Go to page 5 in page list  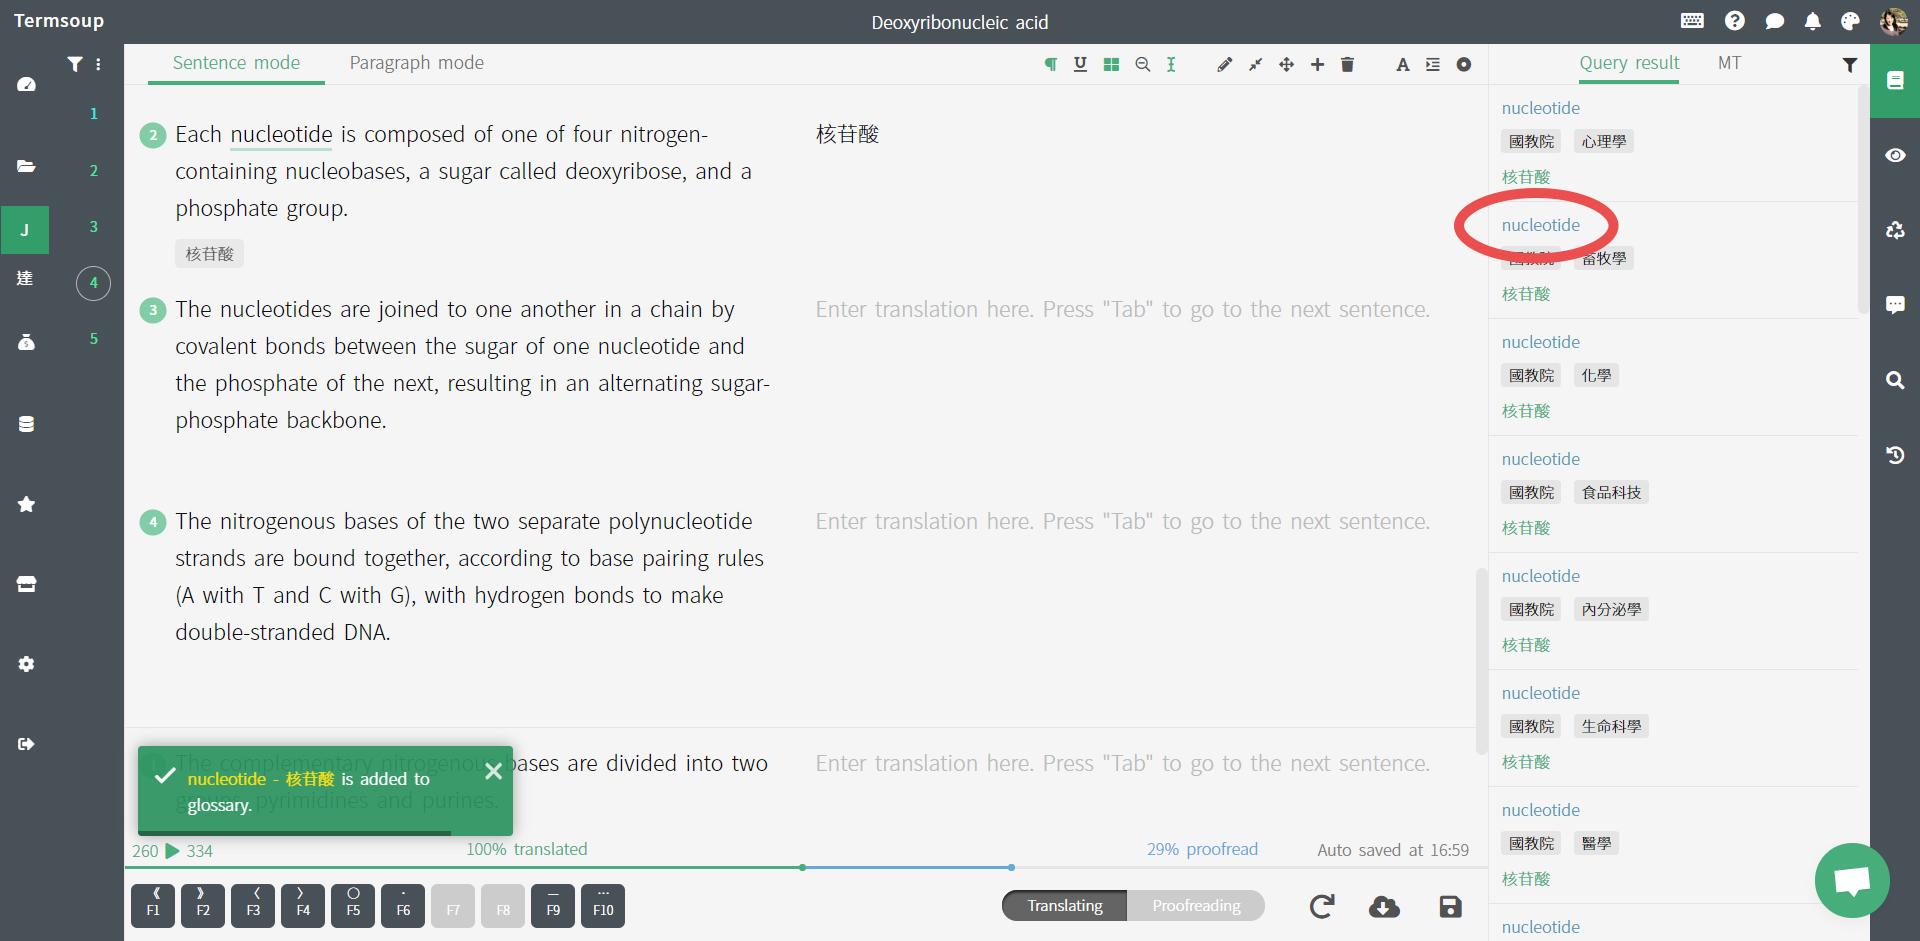pyautogui.click(x=94, y=339)
